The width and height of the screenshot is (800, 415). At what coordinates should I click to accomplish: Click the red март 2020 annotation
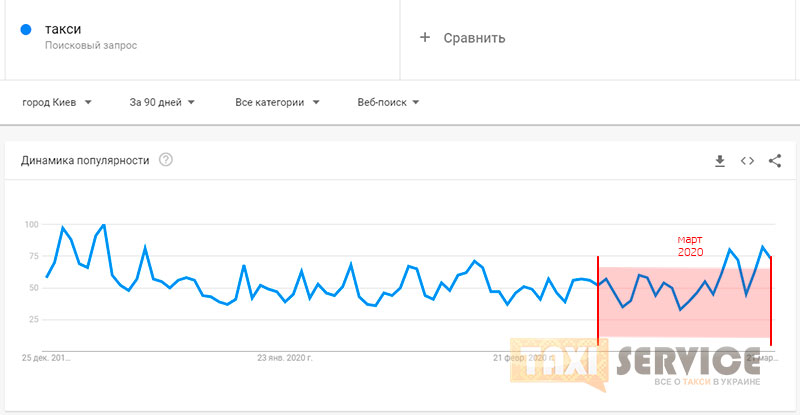tap(690, 246)
